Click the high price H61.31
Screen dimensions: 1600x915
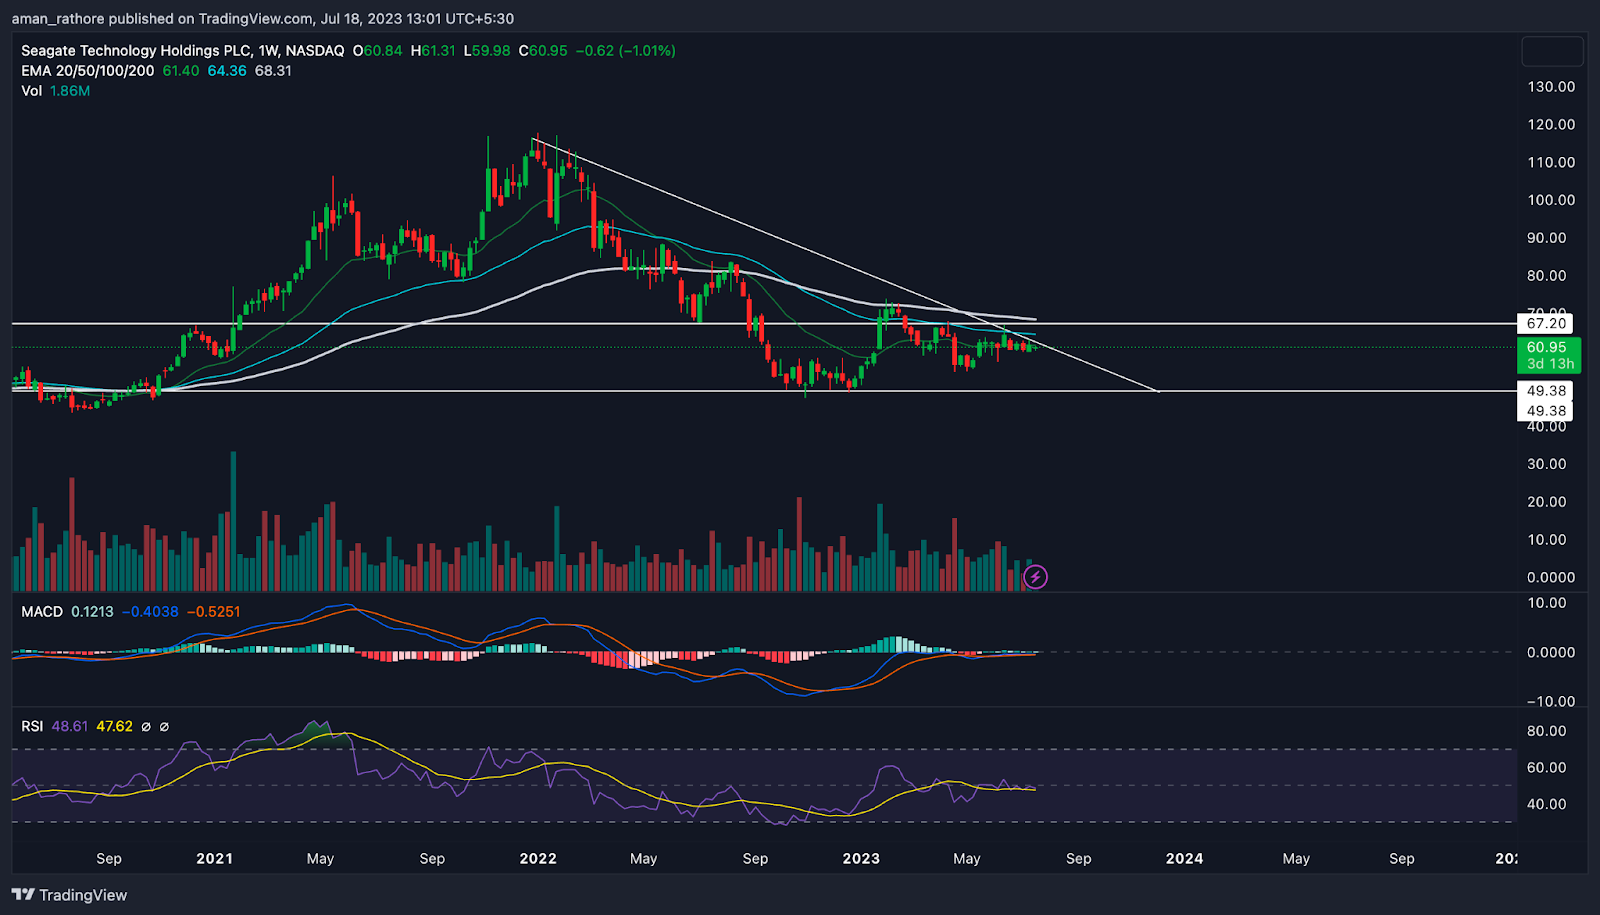point(433,51)
